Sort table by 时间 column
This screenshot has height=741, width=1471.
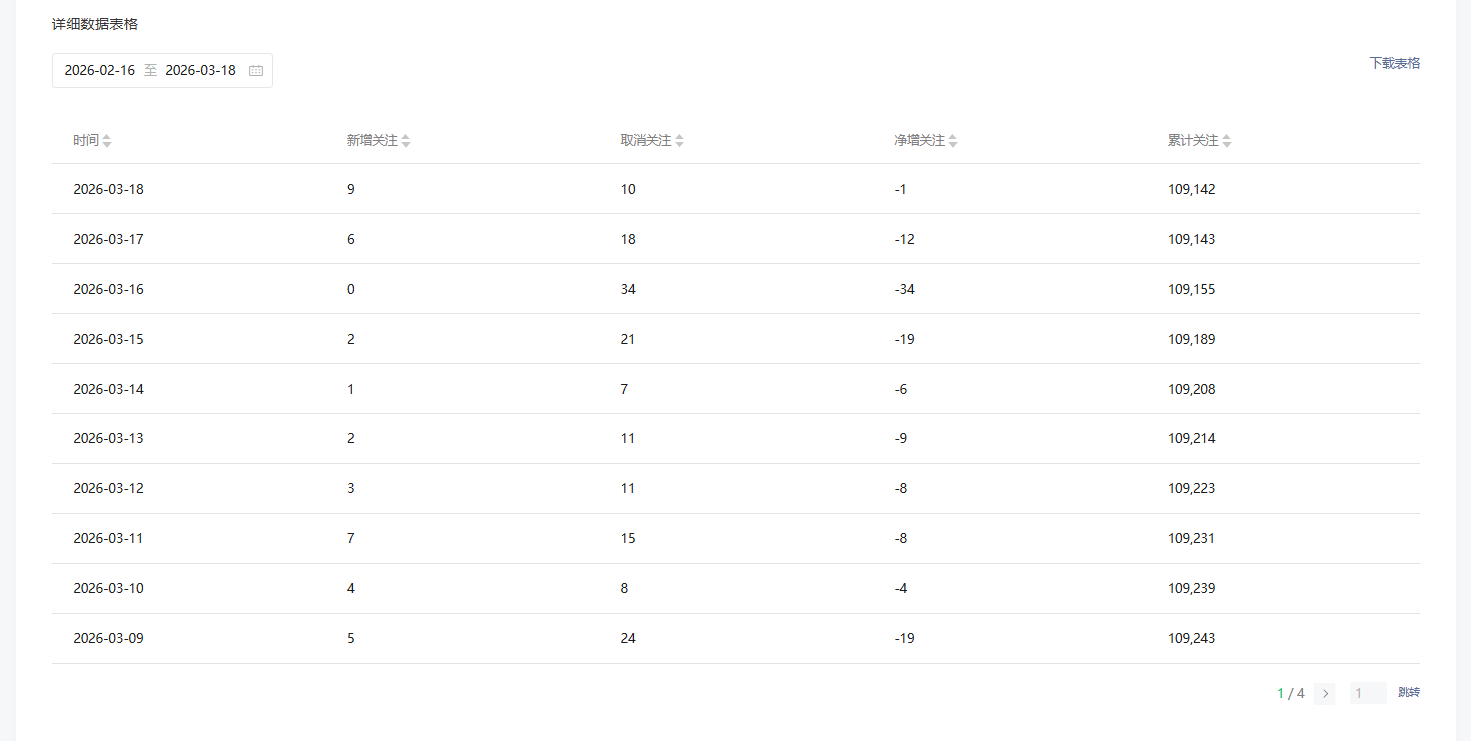tap(107, 141)
